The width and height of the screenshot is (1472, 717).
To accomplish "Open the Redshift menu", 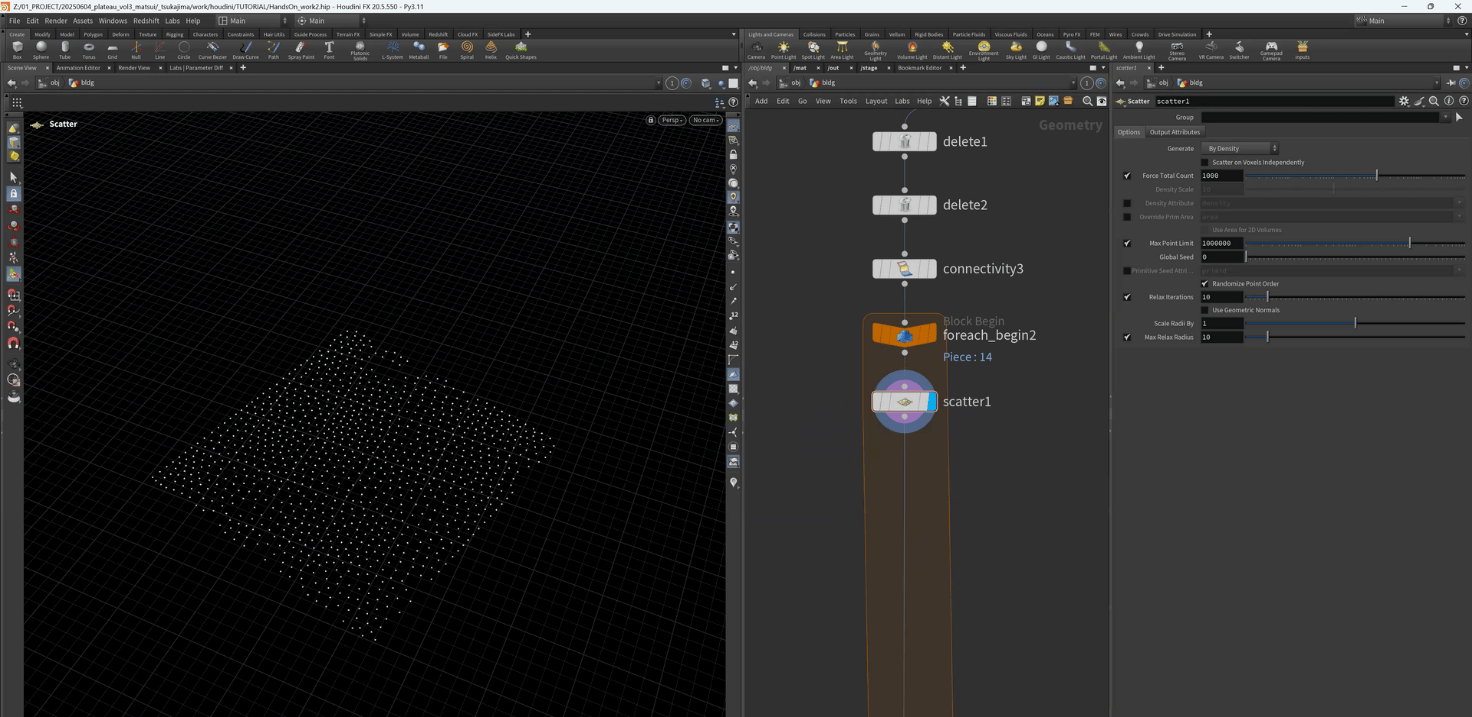I will coord(146,20).
